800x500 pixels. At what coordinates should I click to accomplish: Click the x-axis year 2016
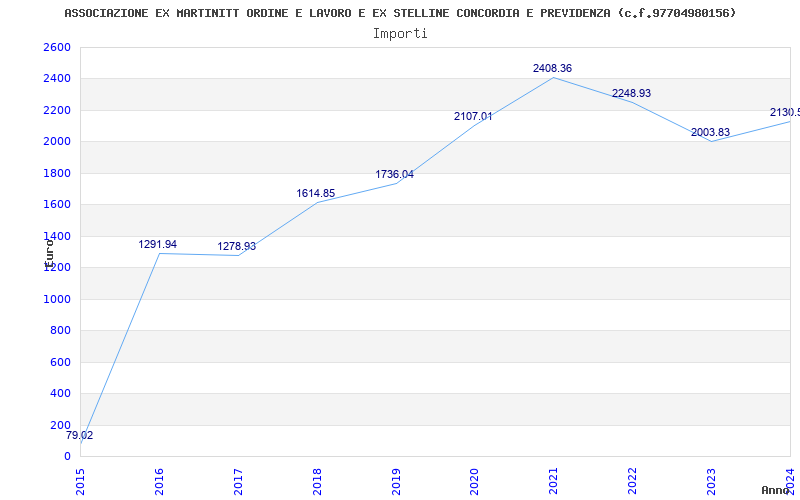pos(159,482)
